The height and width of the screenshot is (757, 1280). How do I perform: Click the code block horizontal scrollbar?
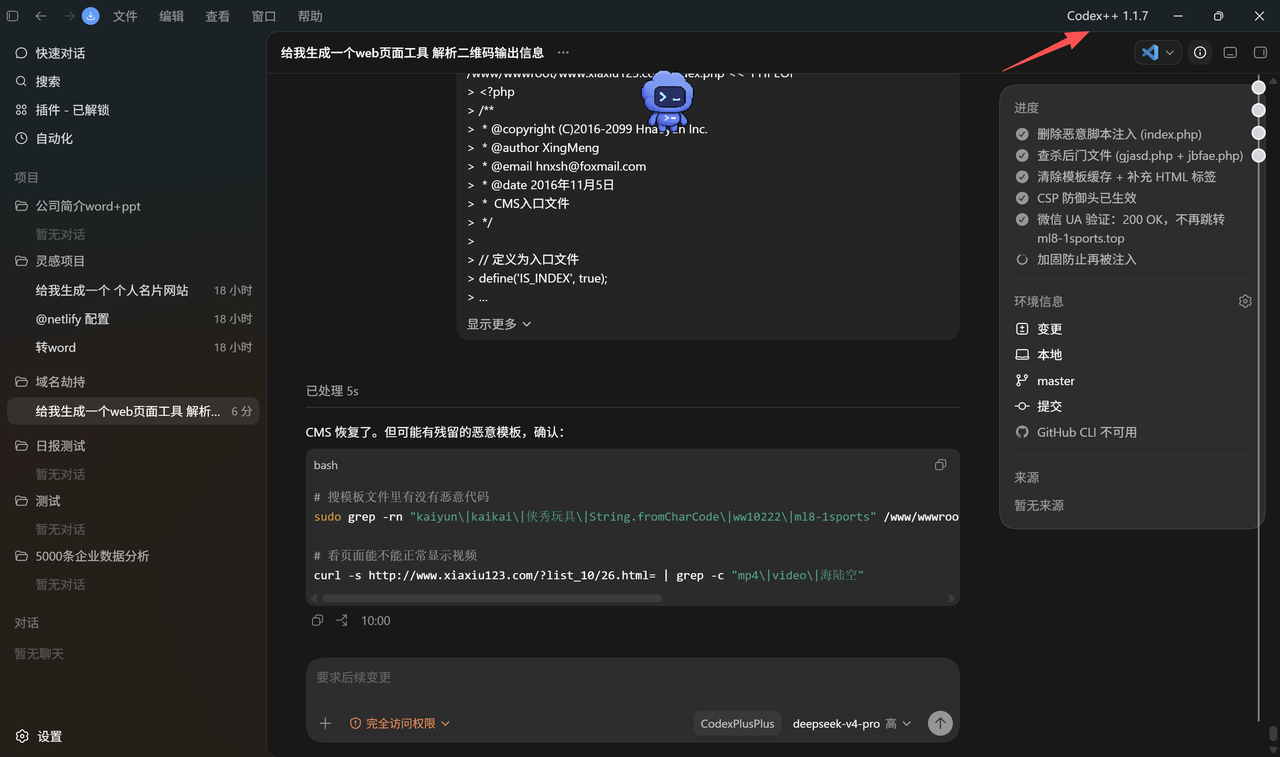492,599
